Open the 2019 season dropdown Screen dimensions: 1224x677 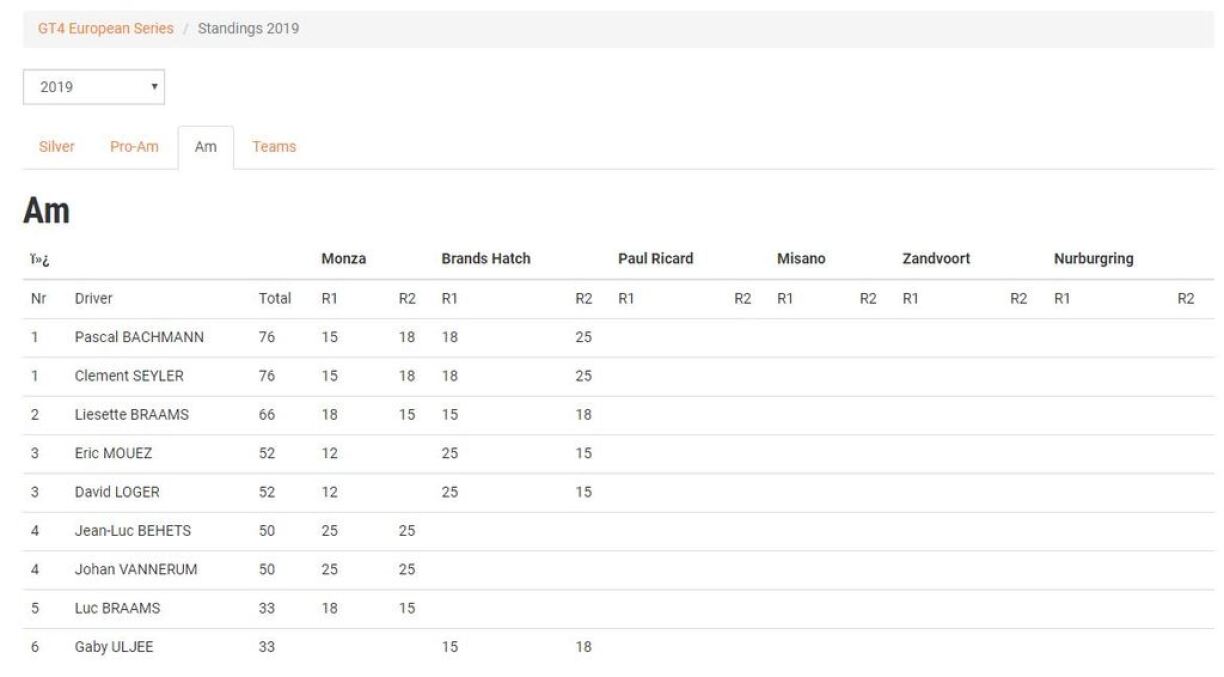93,87
